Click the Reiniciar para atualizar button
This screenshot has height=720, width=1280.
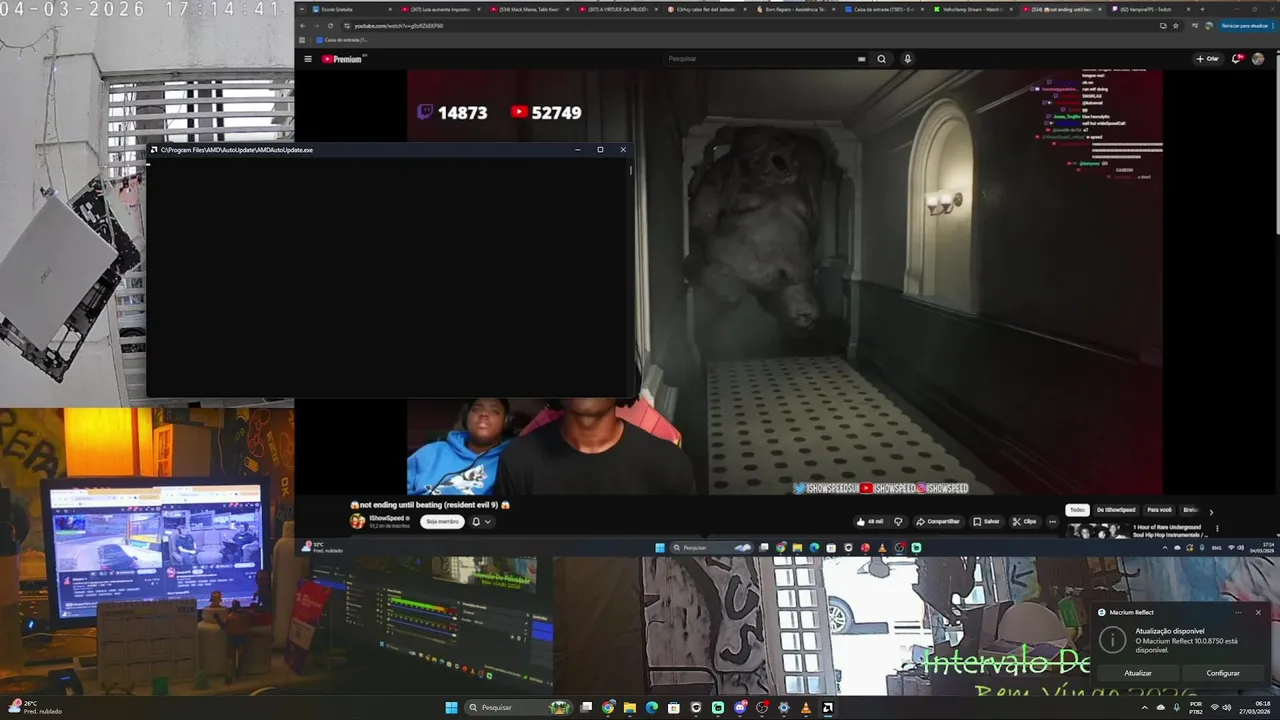coord(1244,26)
